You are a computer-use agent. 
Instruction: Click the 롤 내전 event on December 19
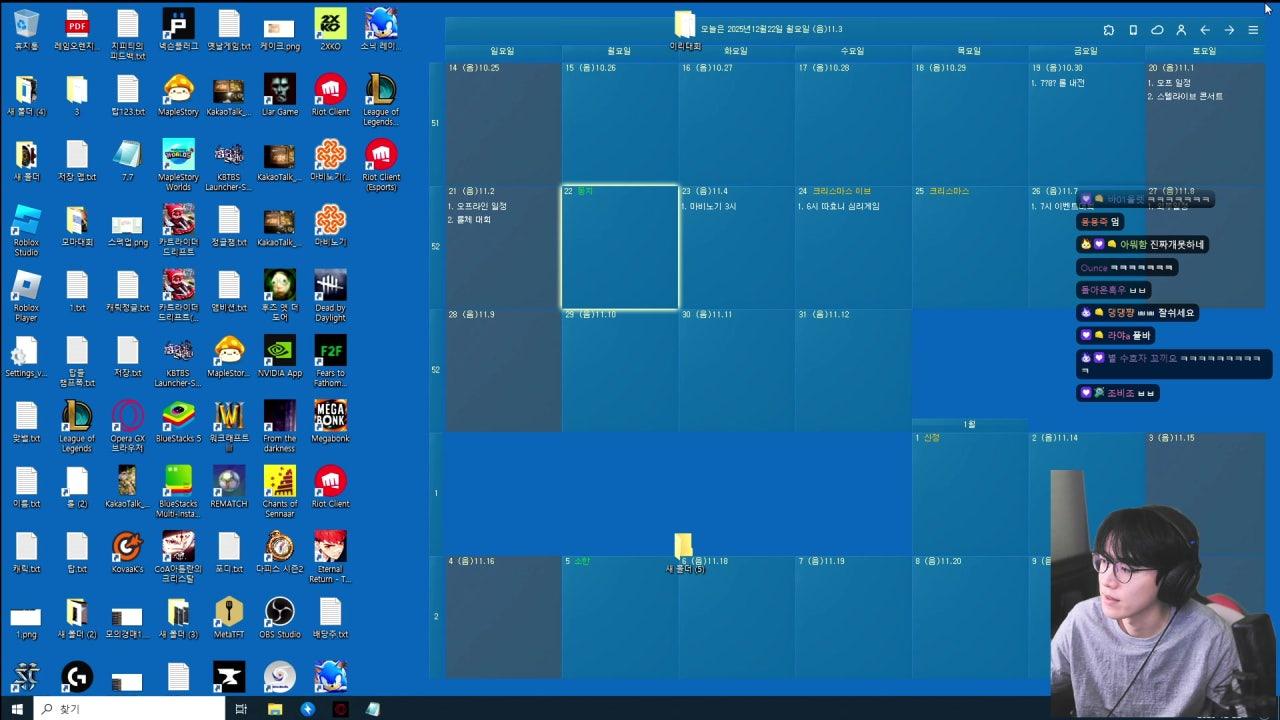1056,83
